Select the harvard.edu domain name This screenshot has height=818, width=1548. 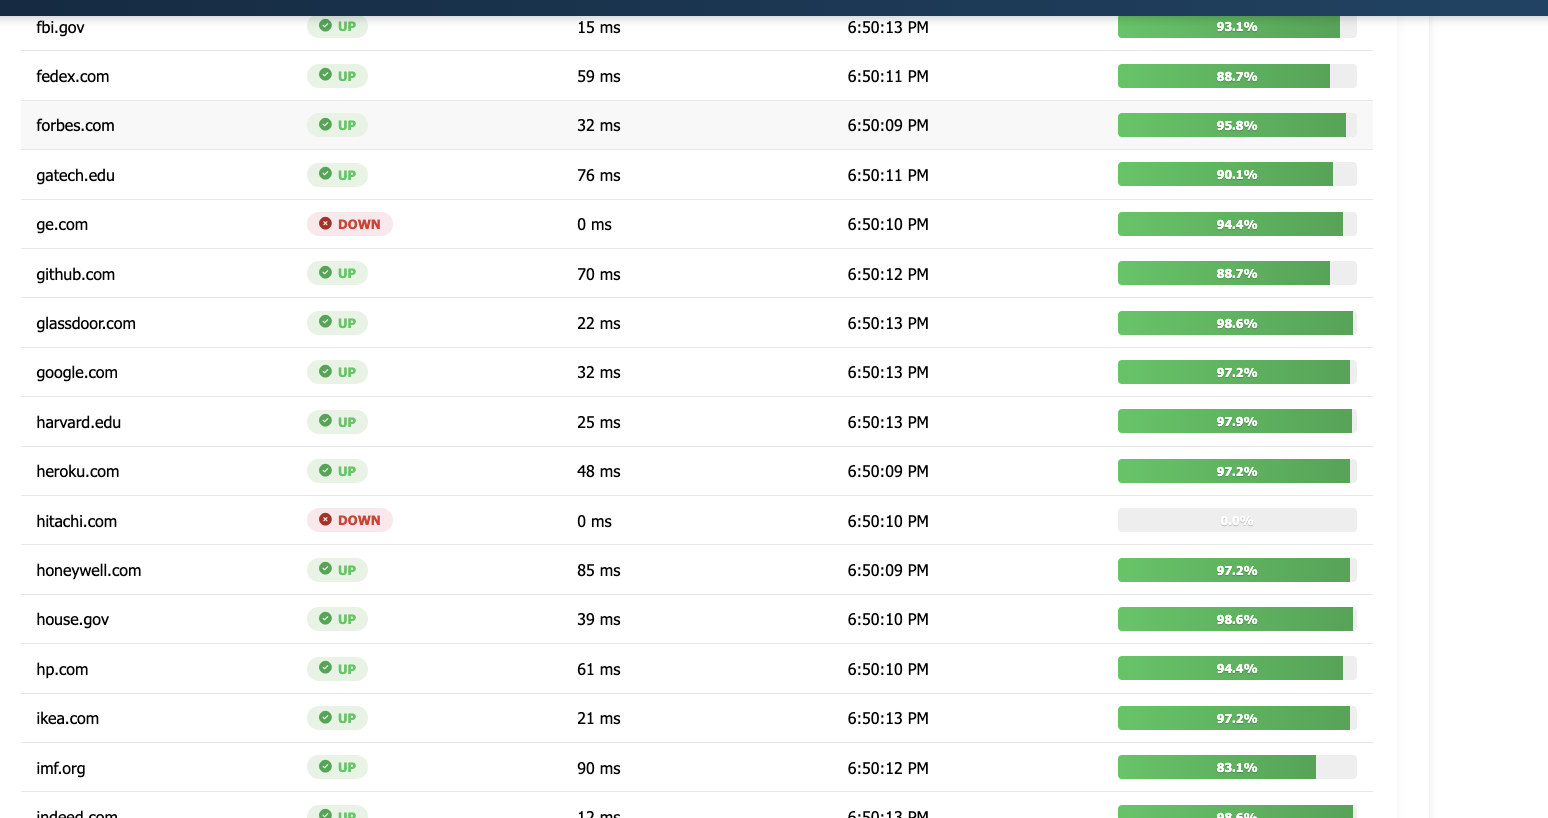click(x=78, y=422)
